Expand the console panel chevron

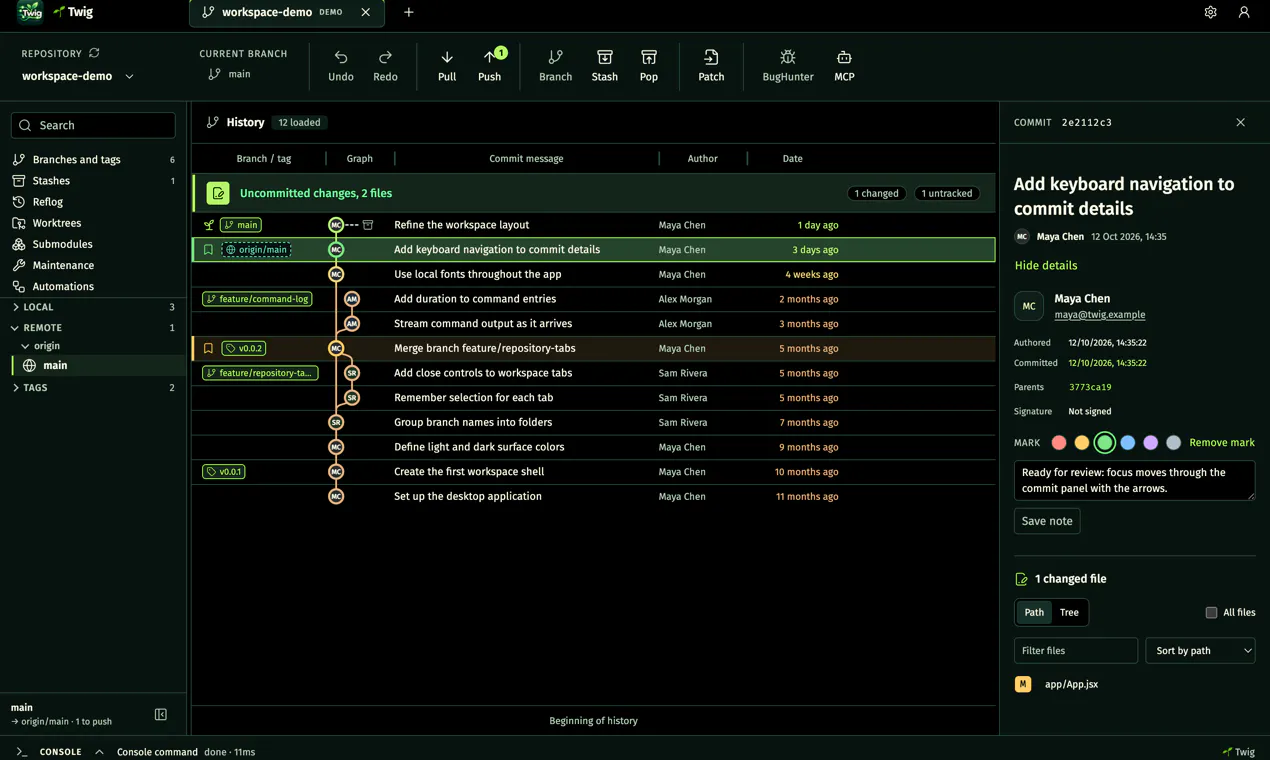[99, 751]
